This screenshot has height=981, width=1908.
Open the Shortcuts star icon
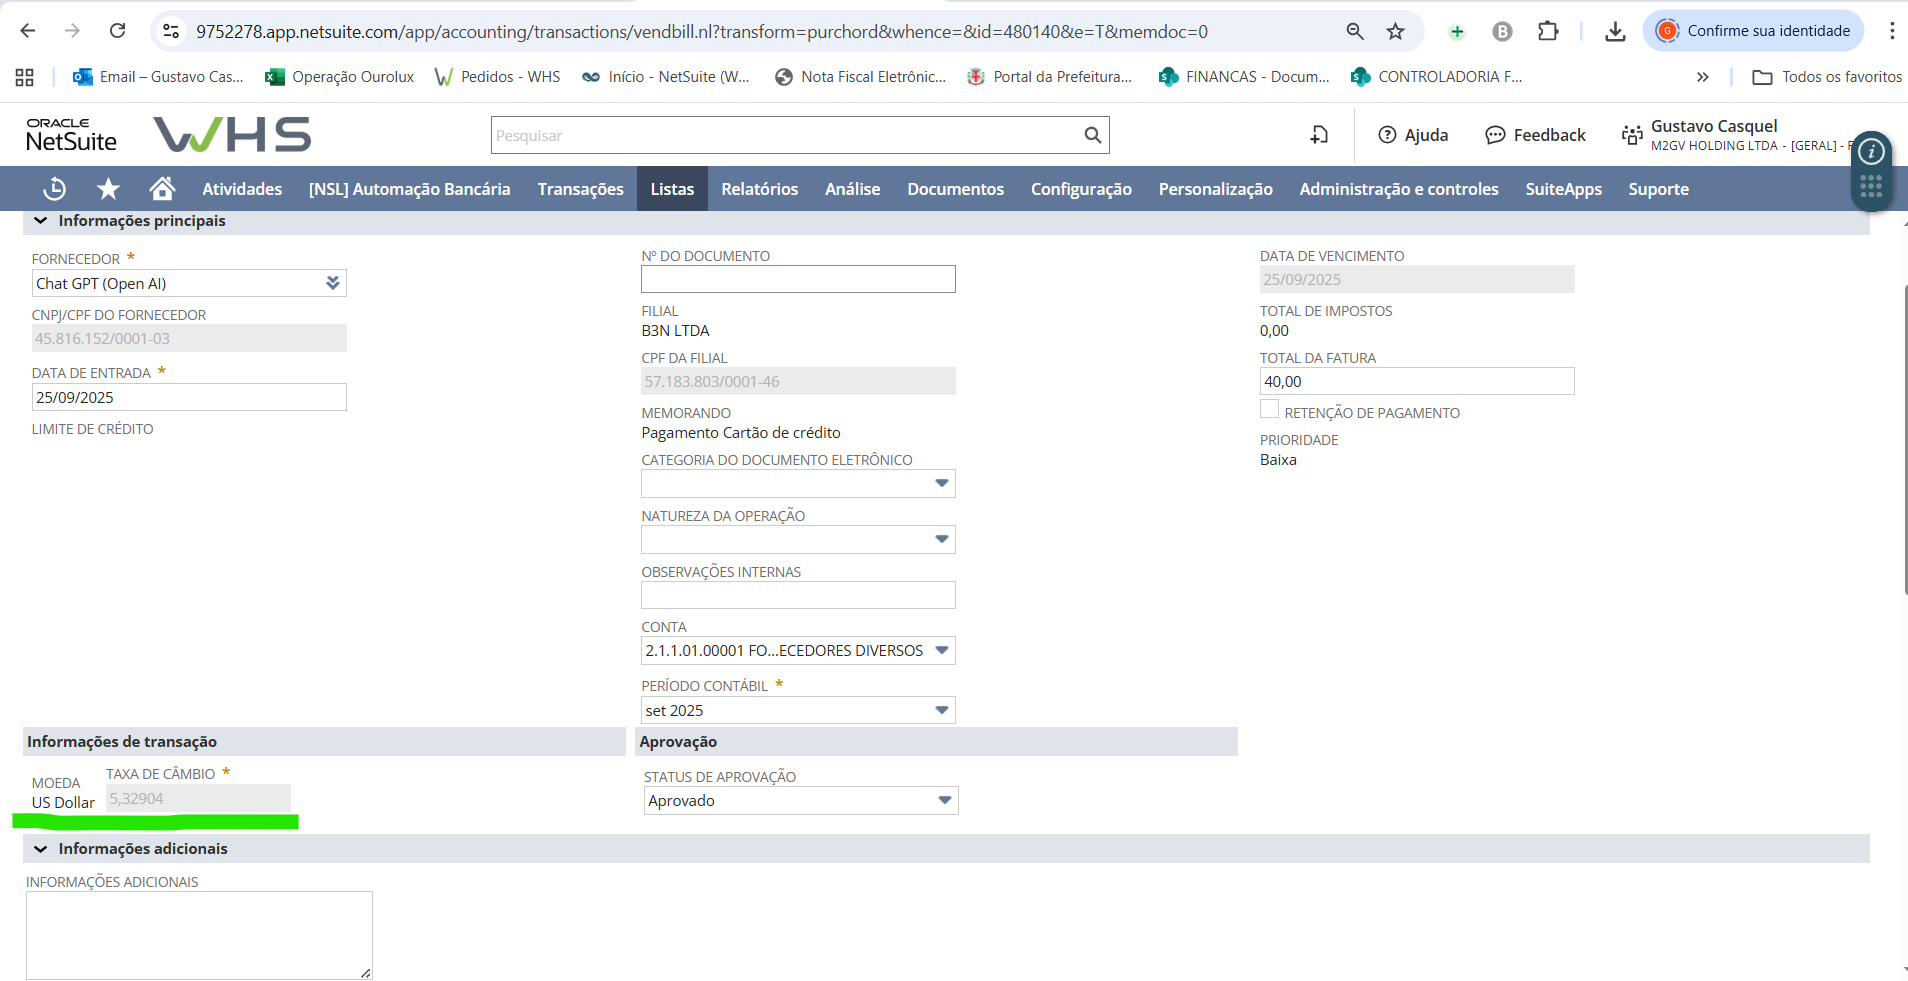click(108, 189)
